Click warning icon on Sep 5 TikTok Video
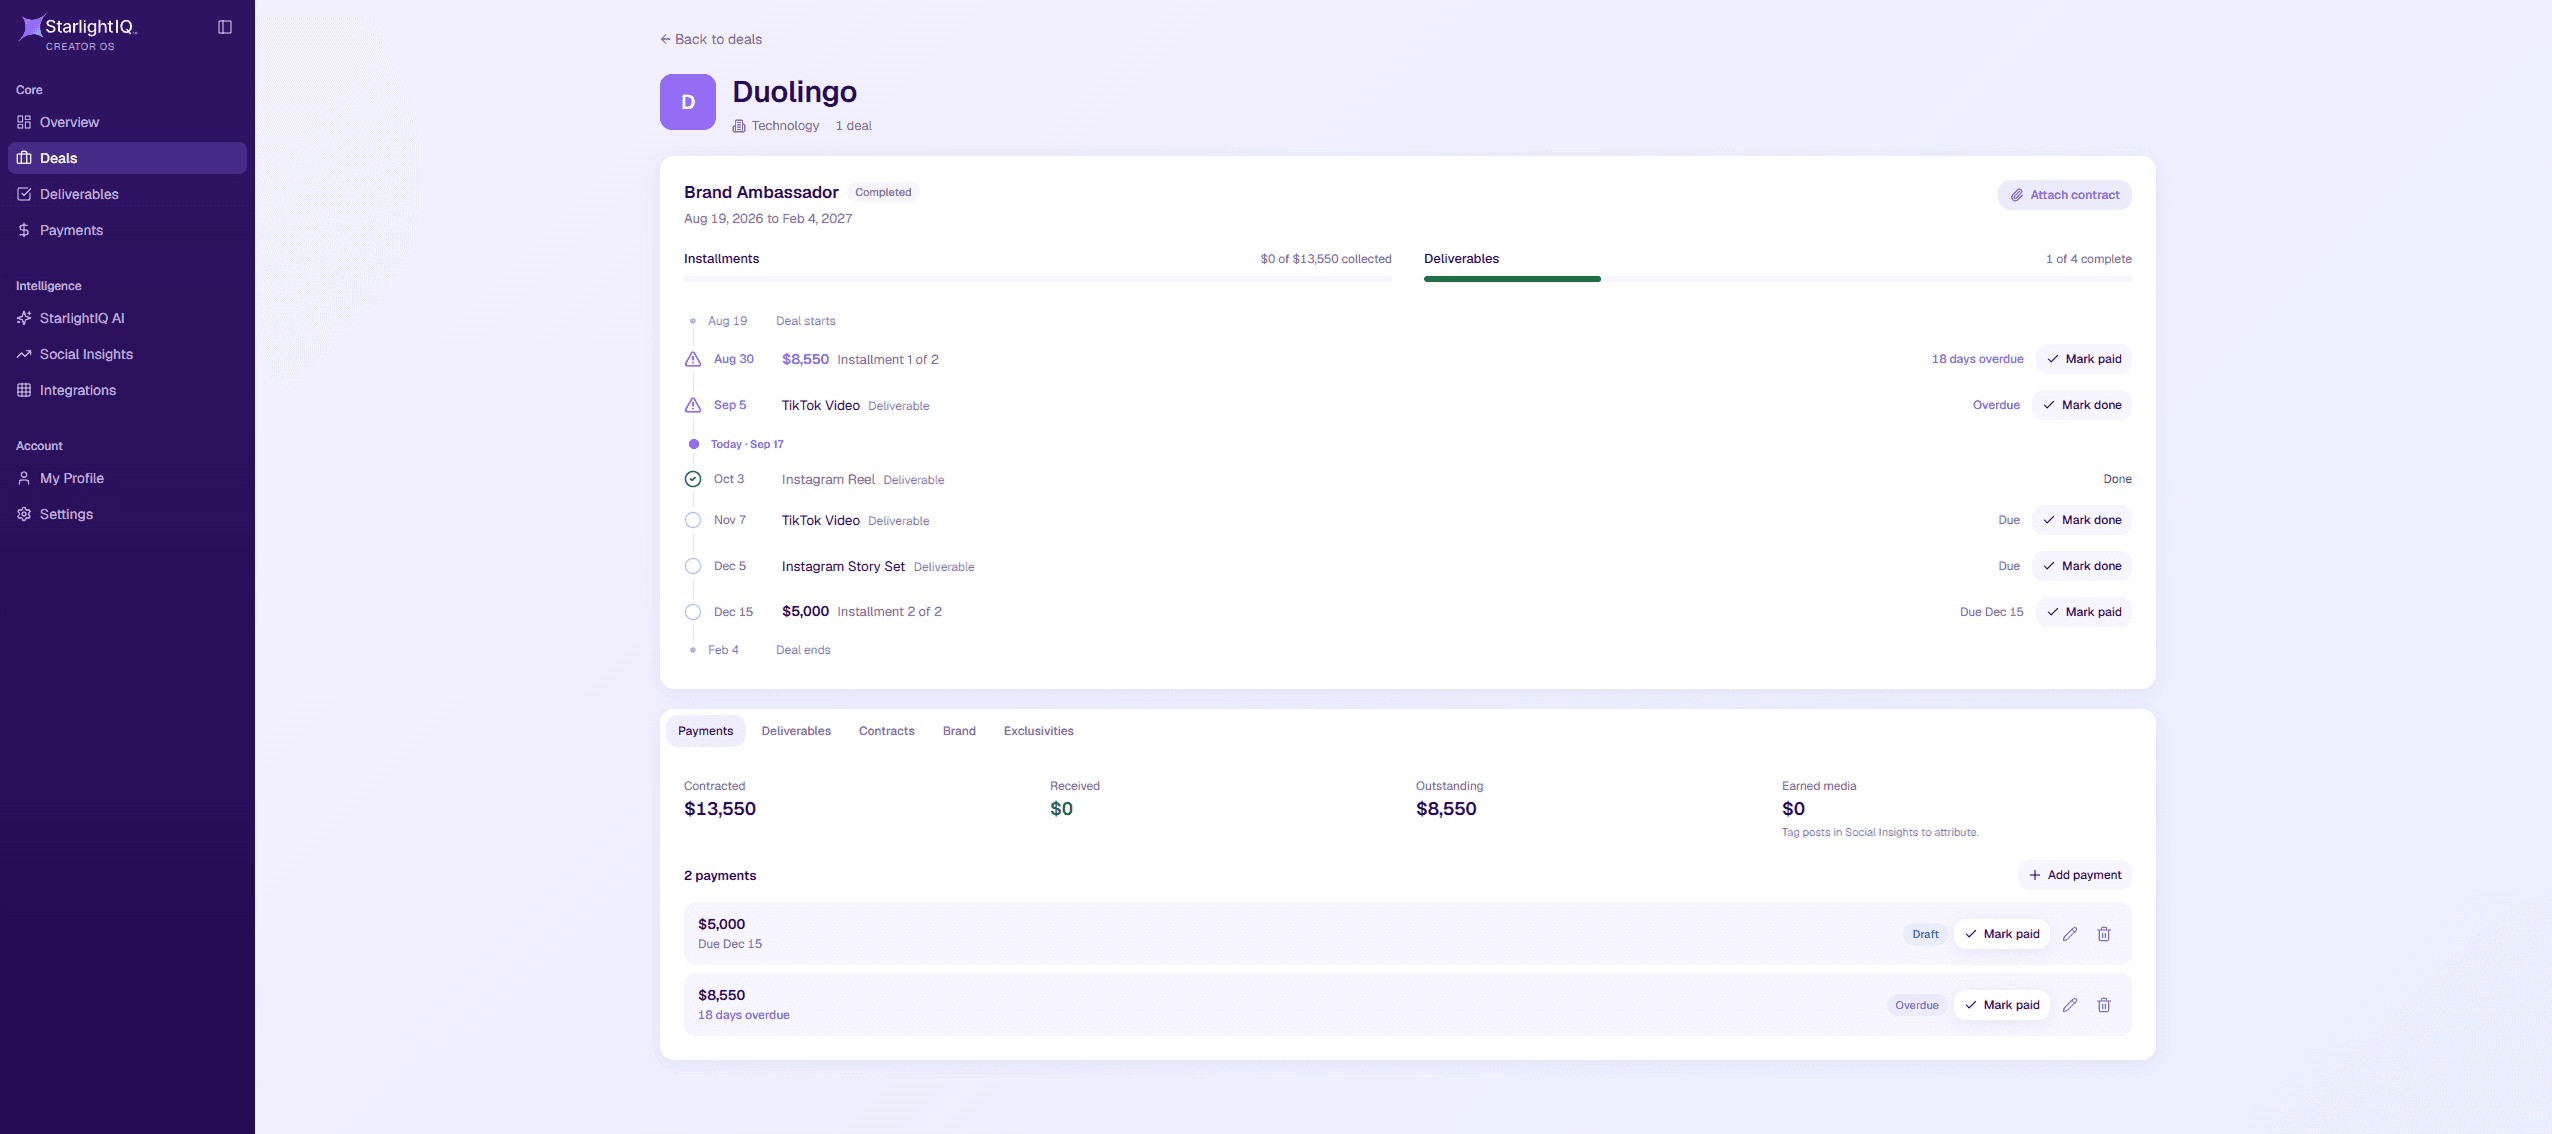 693,405
